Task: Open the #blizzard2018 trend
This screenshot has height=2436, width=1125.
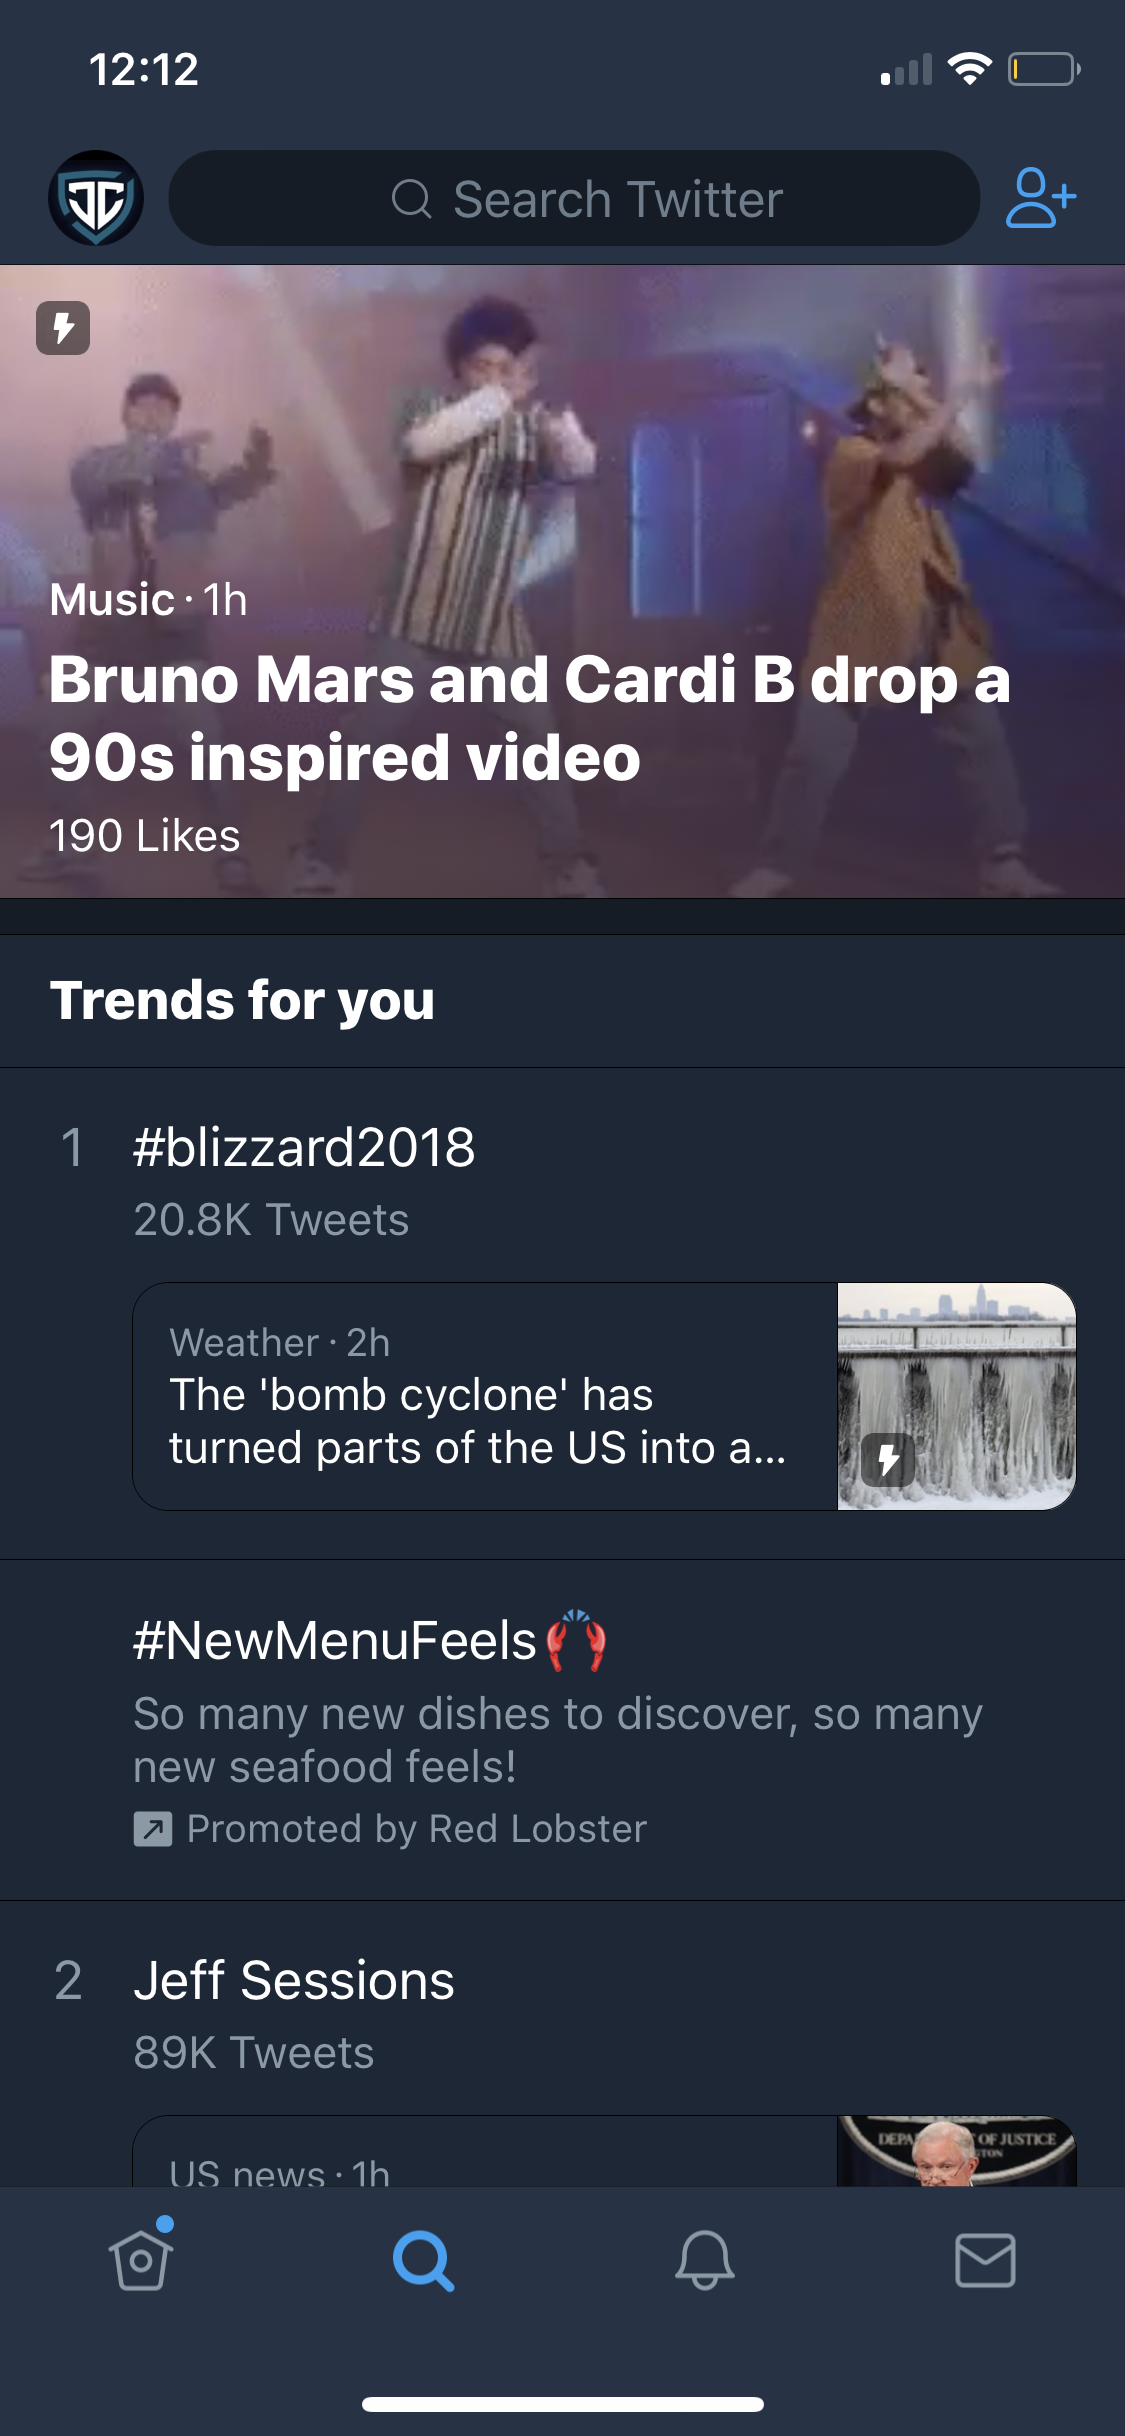Action: point(304,1148)
